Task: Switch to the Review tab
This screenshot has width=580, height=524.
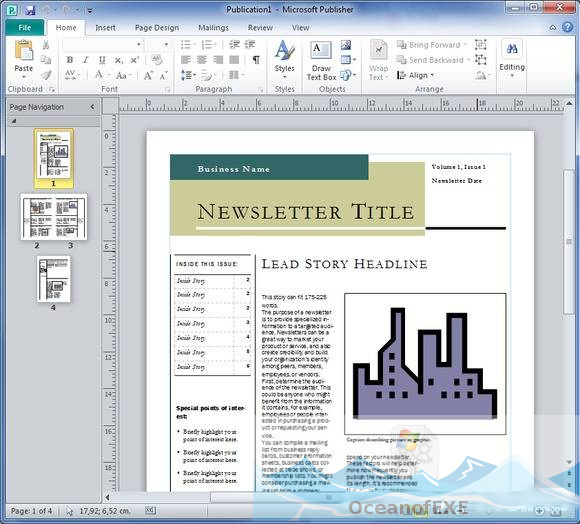Action: click(260, 28)
